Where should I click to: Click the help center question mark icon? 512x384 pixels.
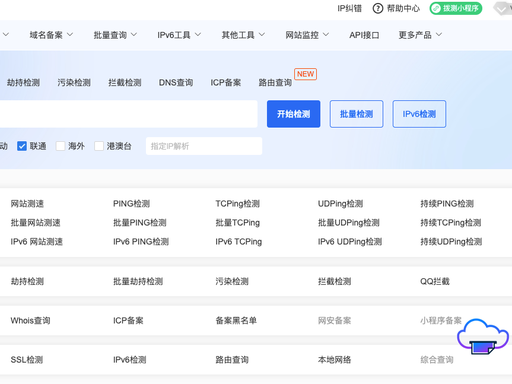tap(377, 8)
